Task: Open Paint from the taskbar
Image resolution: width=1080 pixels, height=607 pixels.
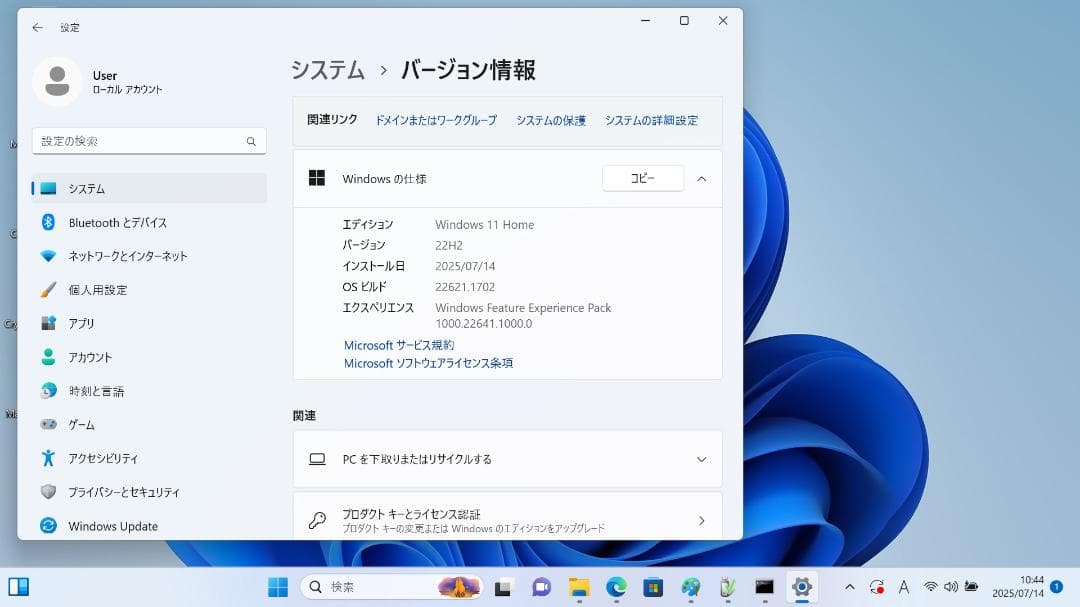Action: pos(689,587)
